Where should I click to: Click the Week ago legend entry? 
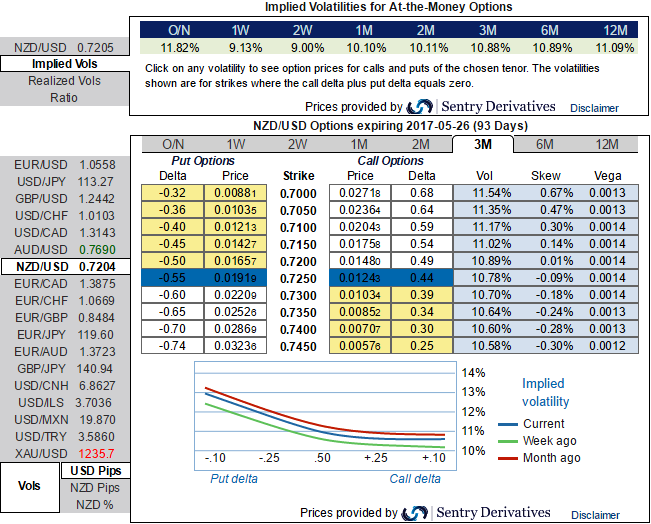tap(537, 441)
